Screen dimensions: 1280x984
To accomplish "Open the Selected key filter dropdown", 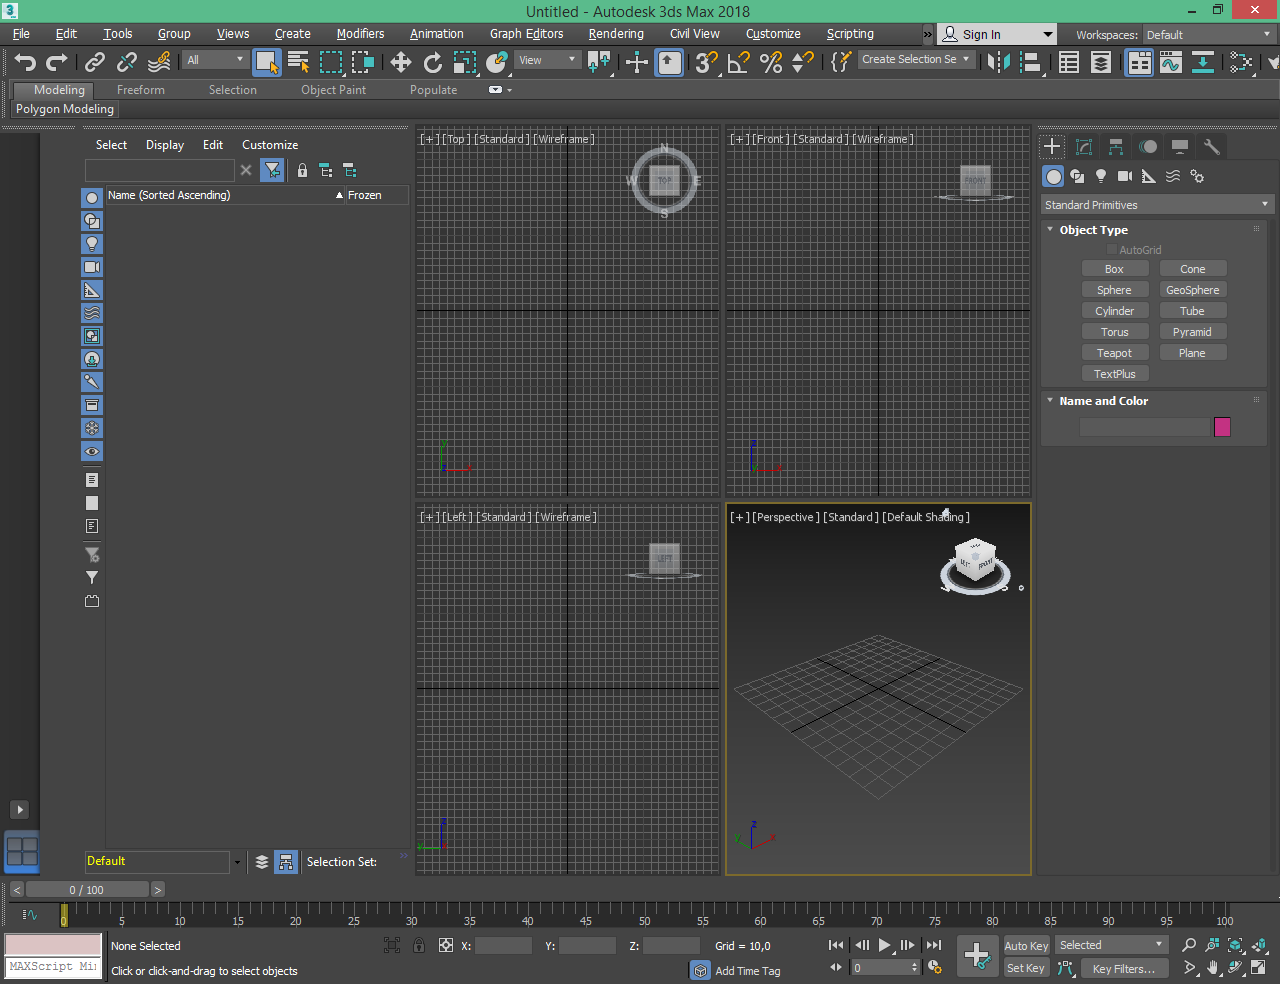I will (x=1112, y=945).
